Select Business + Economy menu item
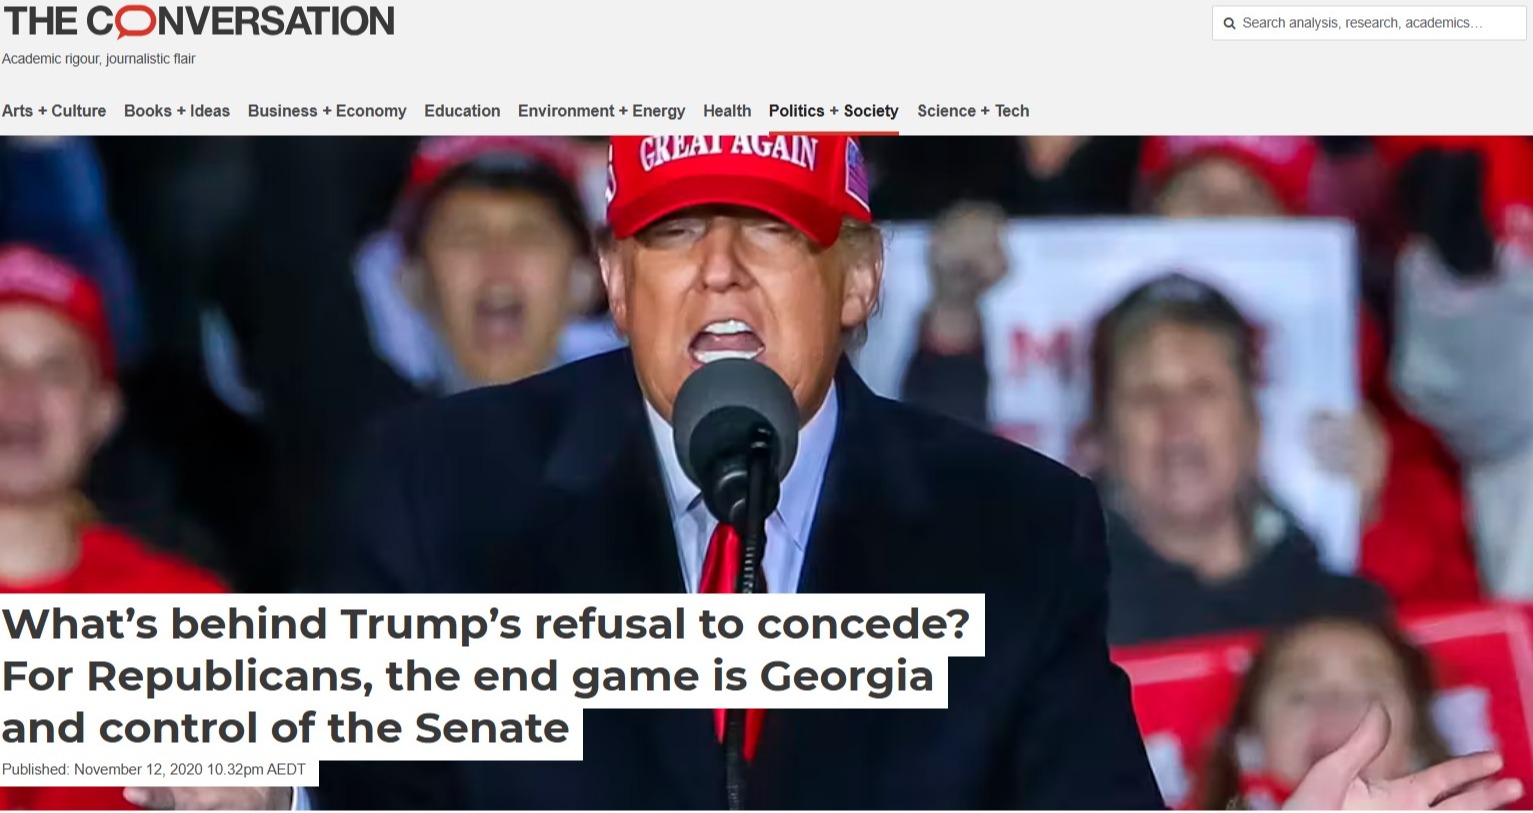 [327, 111]
